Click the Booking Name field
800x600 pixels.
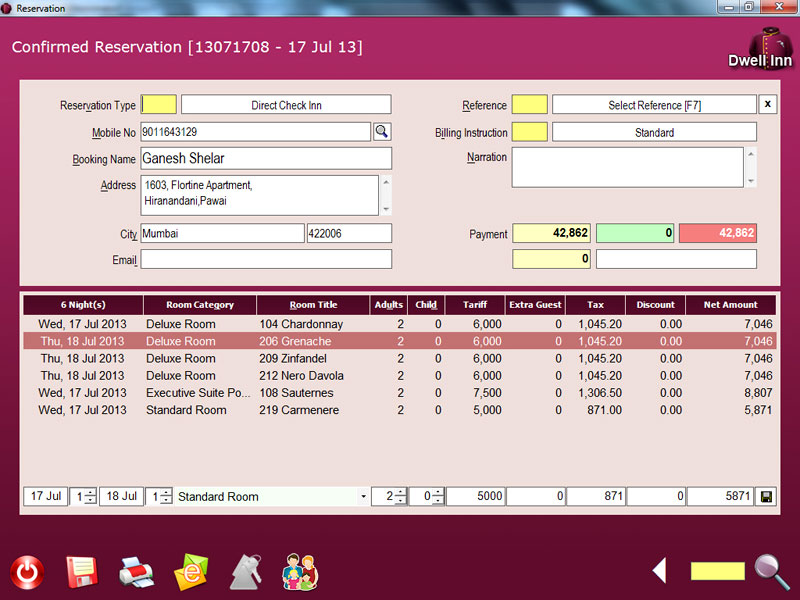pos(265,158)
